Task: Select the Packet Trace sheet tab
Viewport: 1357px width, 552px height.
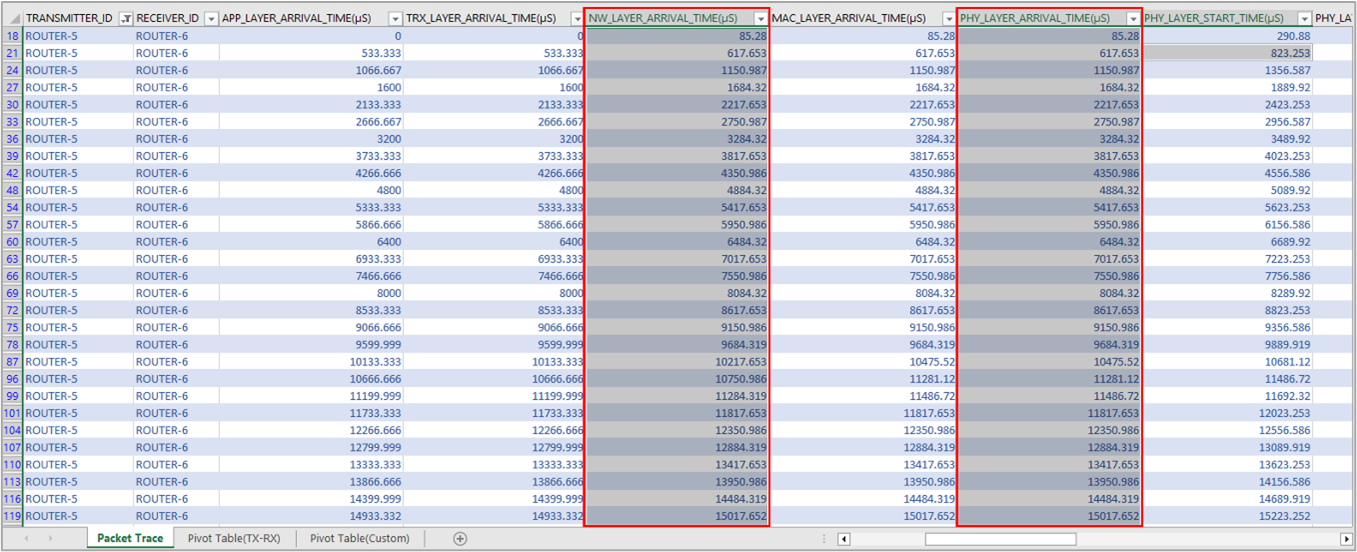Action: tap(130, 539)
